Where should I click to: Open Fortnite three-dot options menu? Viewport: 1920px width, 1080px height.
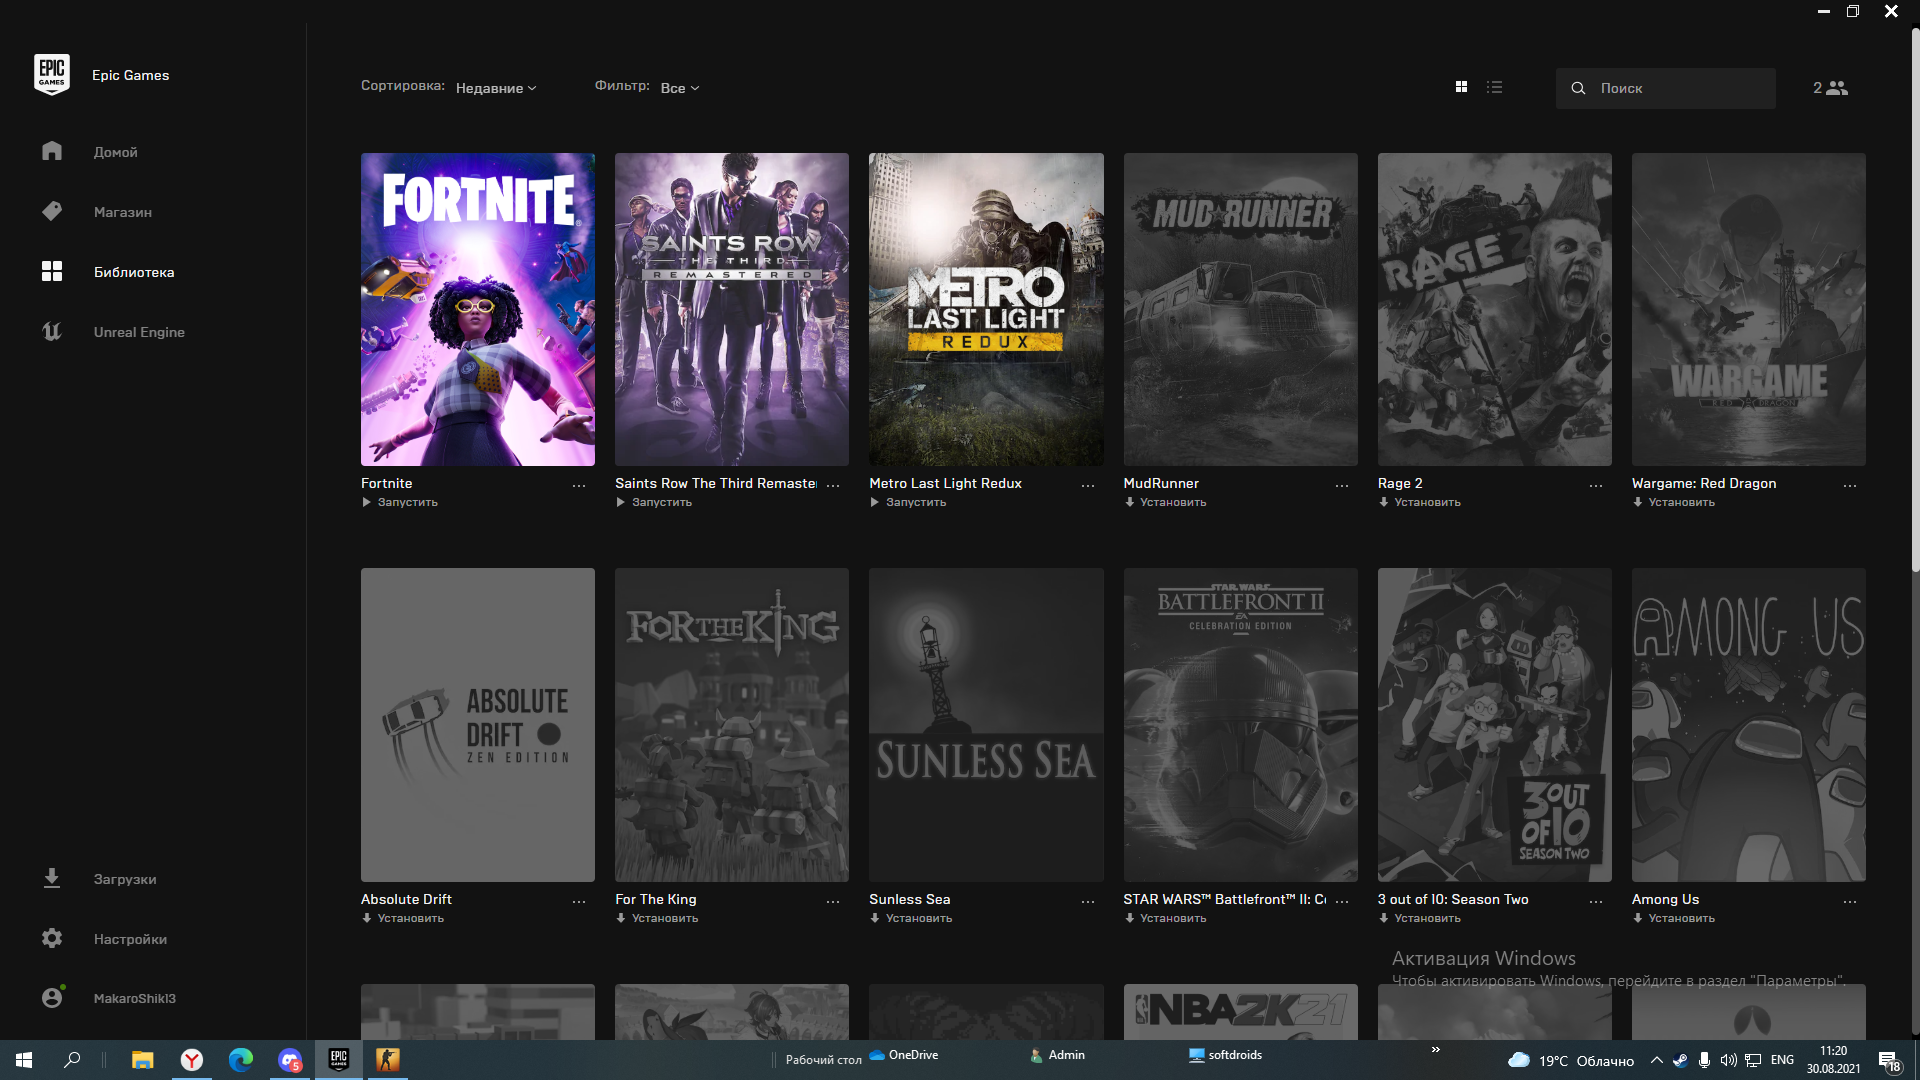[579, 485]
